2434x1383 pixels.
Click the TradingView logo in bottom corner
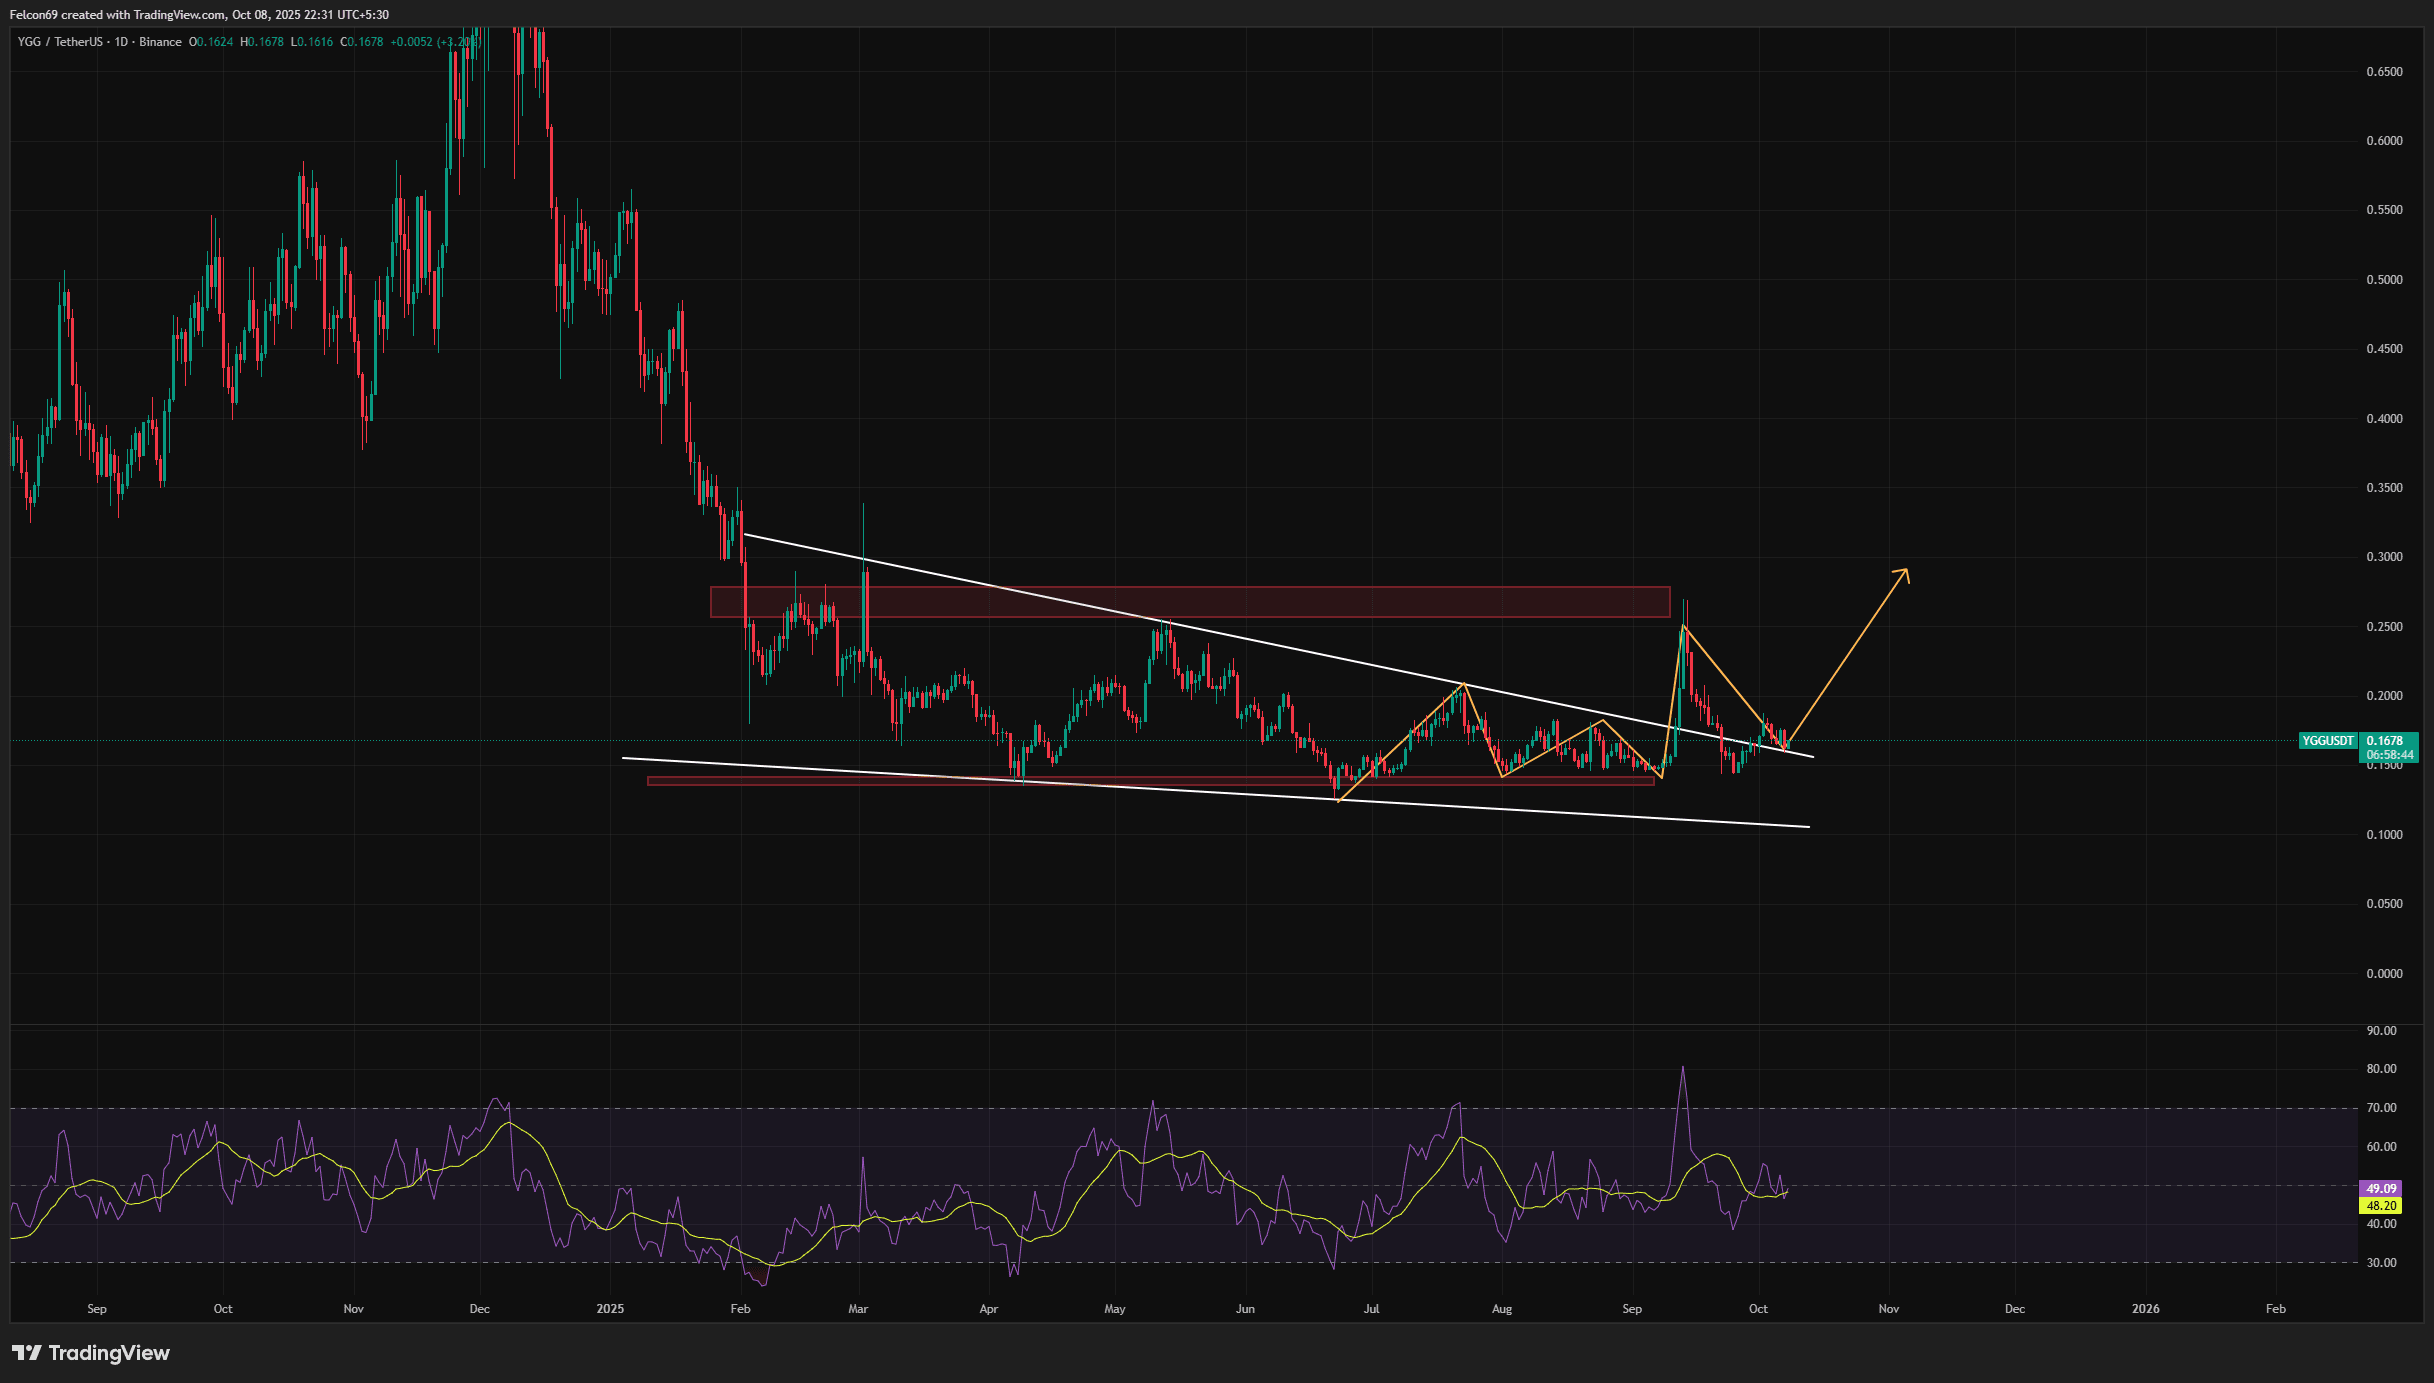click(91, 1353)
